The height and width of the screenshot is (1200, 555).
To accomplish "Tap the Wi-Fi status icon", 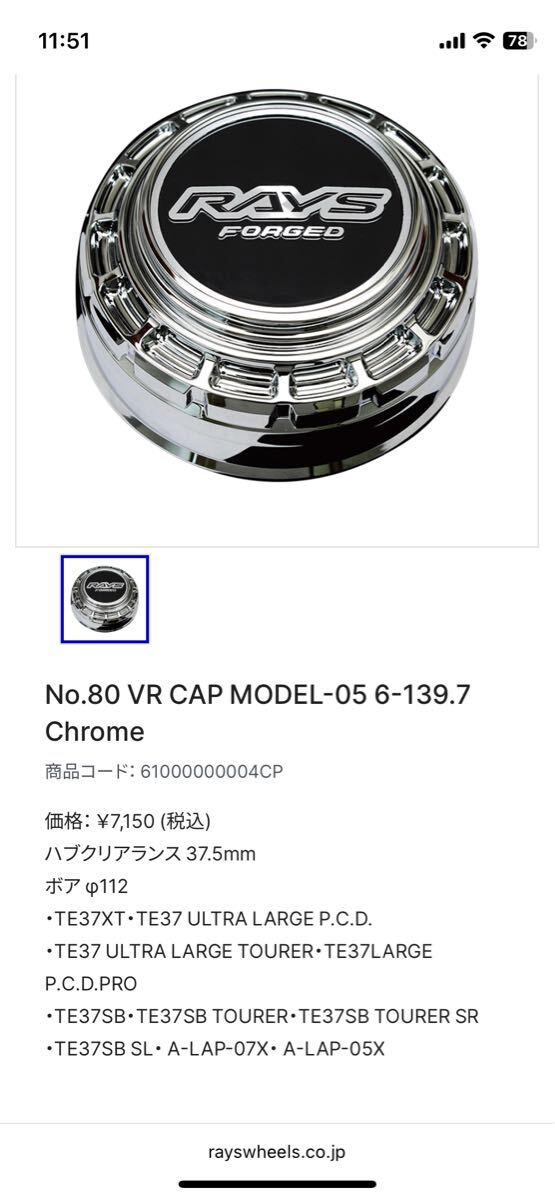I will (484, 41).
